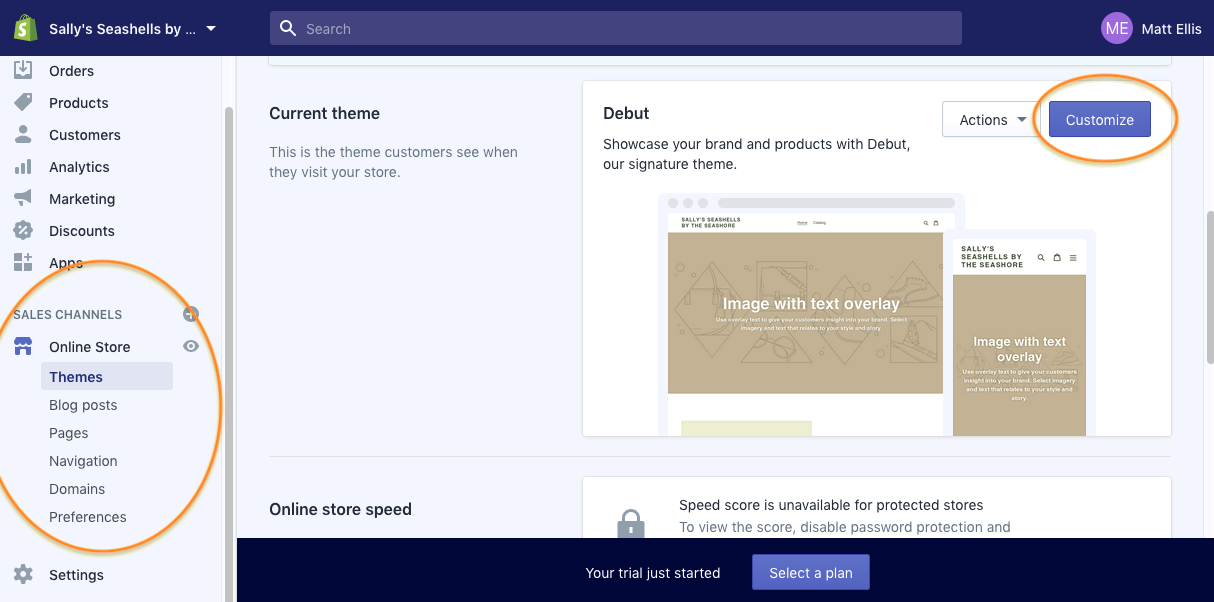This screenshot has height=602, width=1214.
Task: Click the desktop theme preview thumbnail
Action: pos(805,315)
